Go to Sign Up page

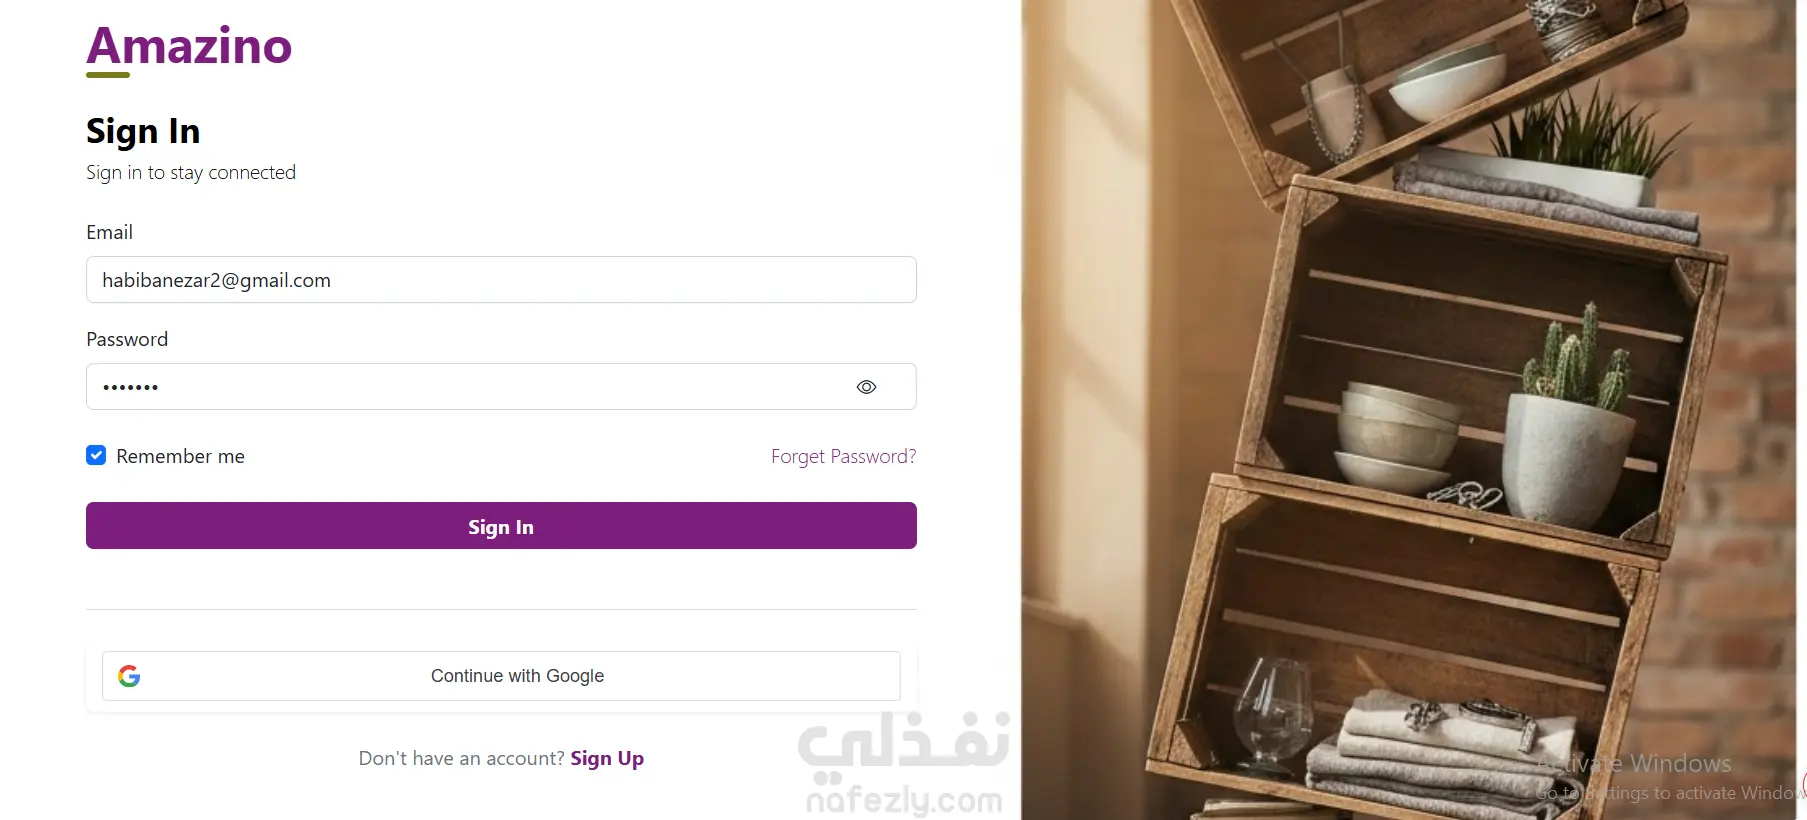click(607, 758)
